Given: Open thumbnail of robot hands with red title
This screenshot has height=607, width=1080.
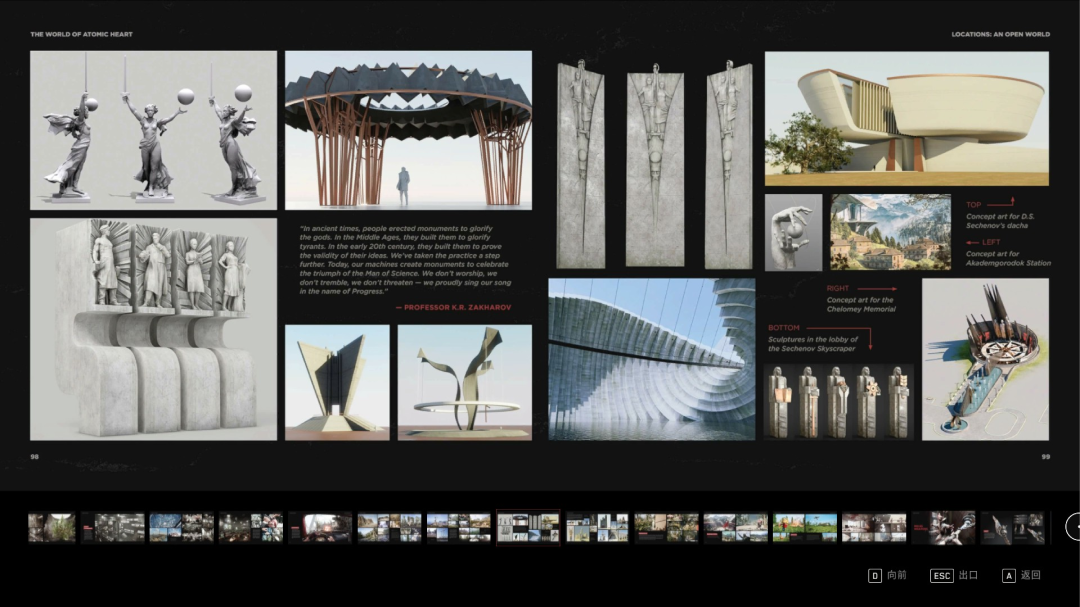Looking at the screenshot, I should pyautogui.click(x=944, y=528).
